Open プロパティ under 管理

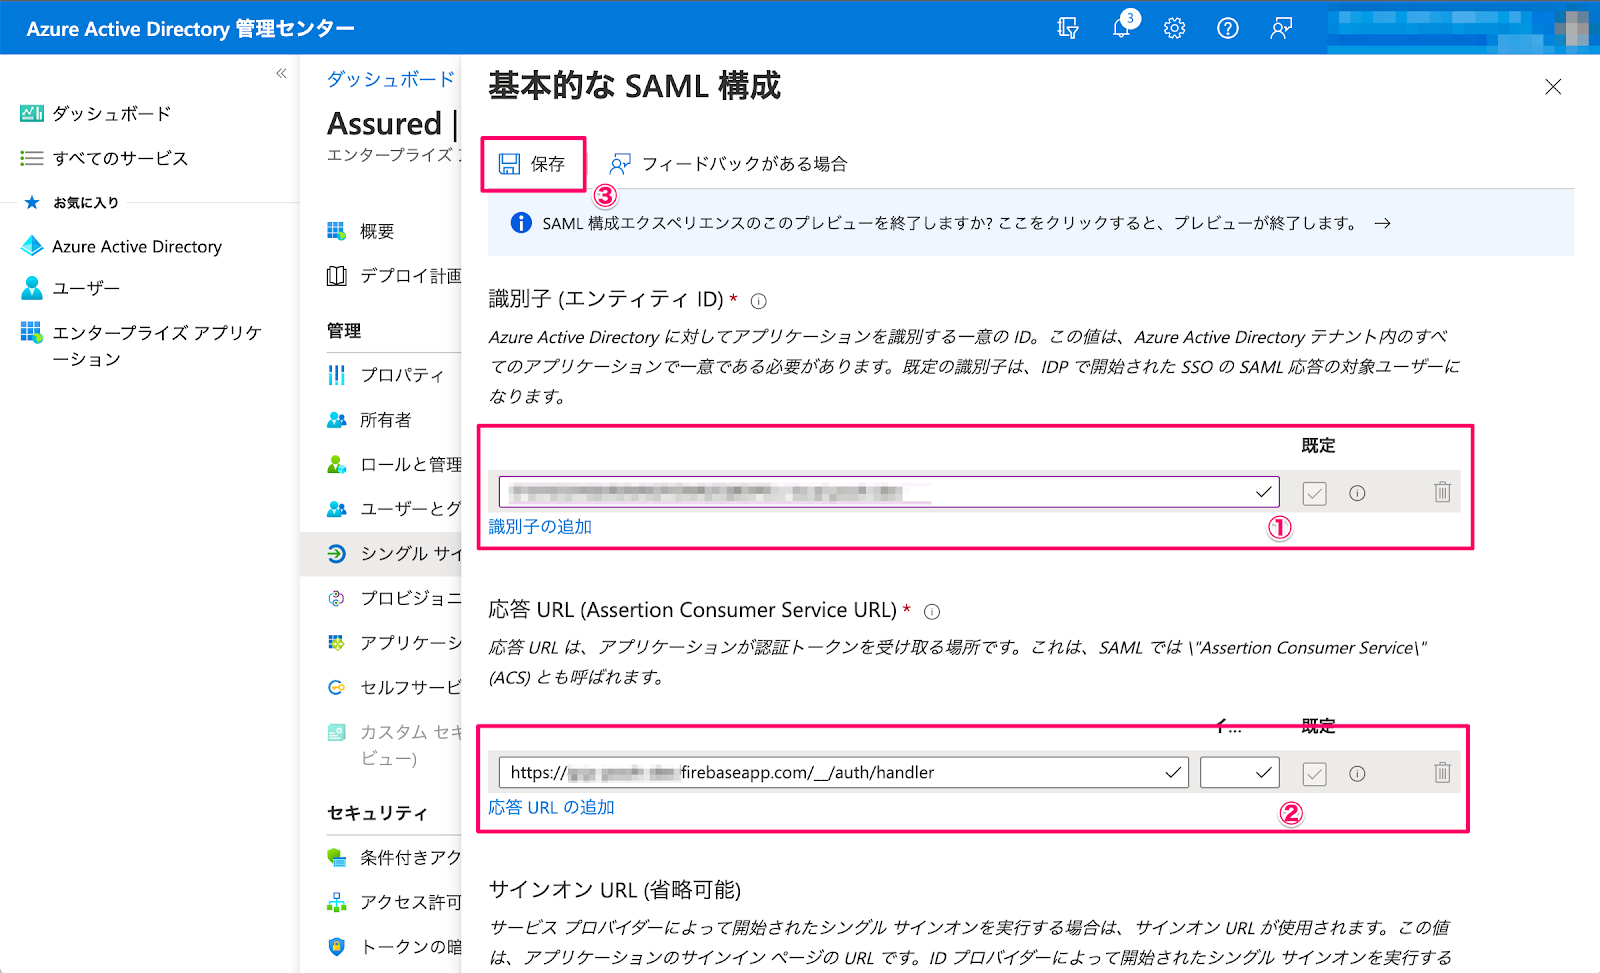[x=386, y=375]
